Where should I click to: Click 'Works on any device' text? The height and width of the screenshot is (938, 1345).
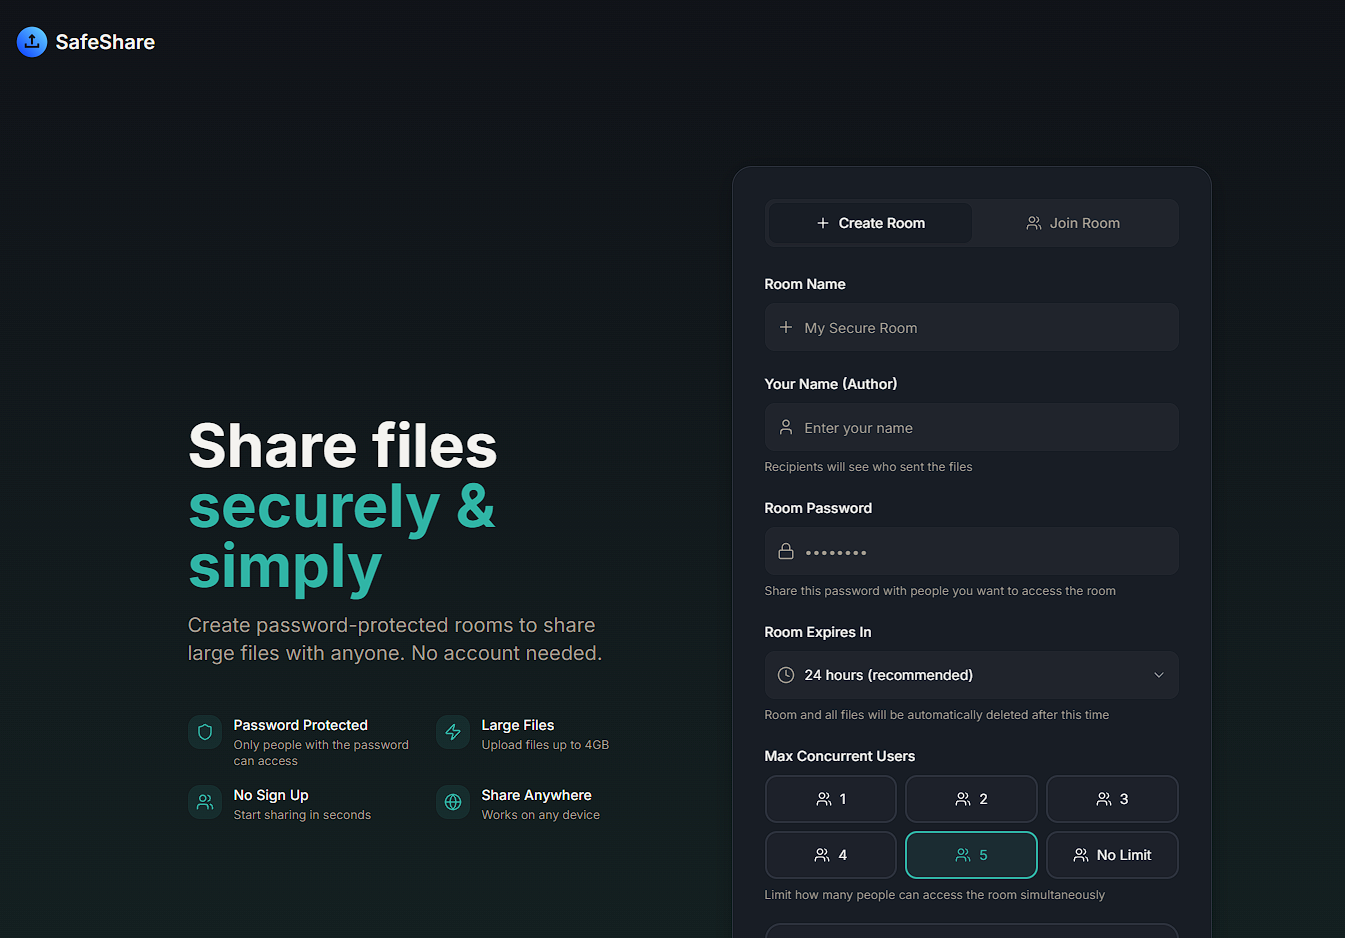click(541, 815)
